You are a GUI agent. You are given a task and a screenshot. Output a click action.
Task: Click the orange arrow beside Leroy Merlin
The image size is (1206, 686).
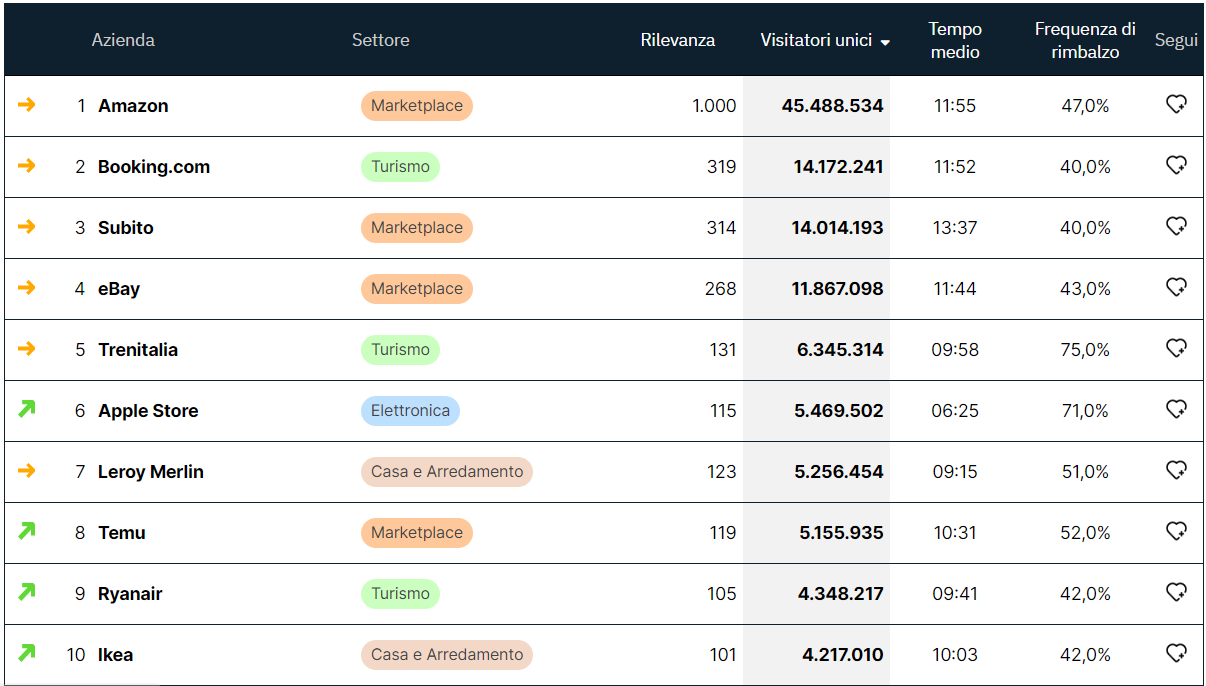pyautogui.click(x=27, y=470)
